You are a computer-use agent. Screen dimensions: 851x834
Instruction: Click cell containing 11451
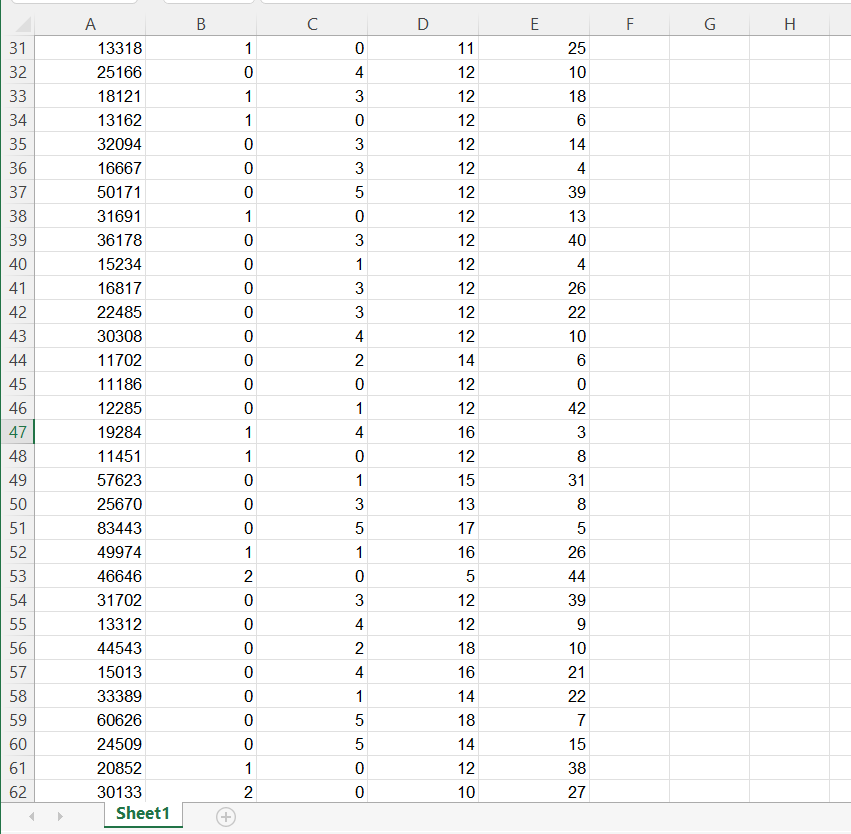[x=90, y=456]
